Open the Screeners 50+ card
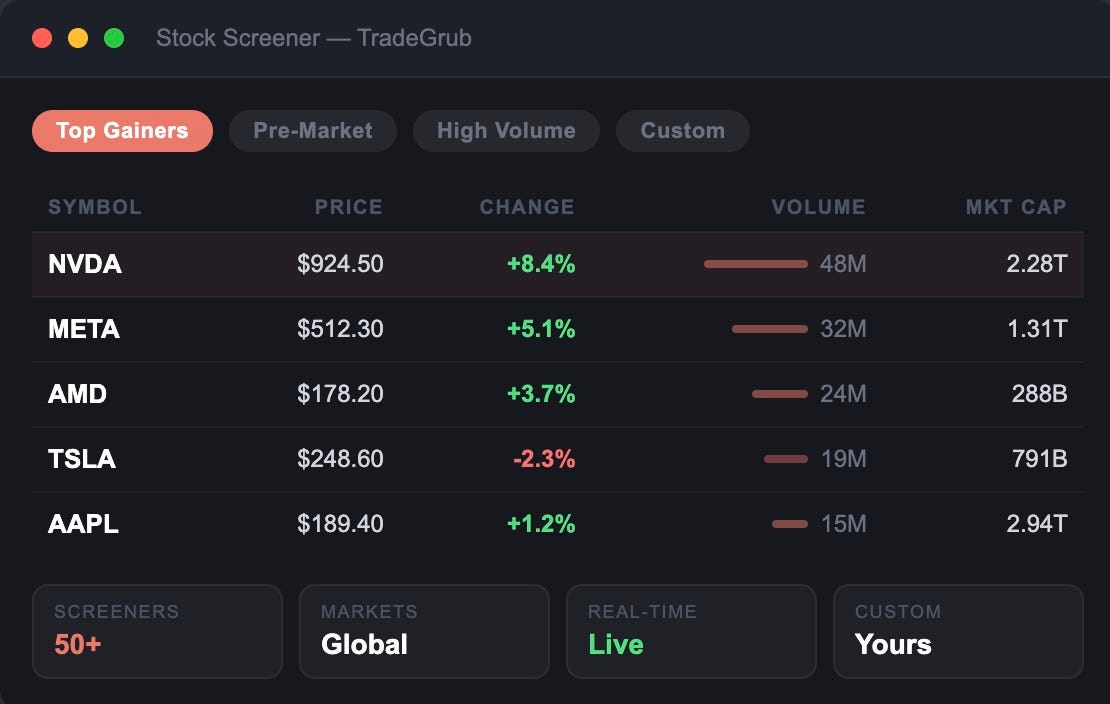The width and height of the screenshot is (1110, 704). (x=157, y=631)
